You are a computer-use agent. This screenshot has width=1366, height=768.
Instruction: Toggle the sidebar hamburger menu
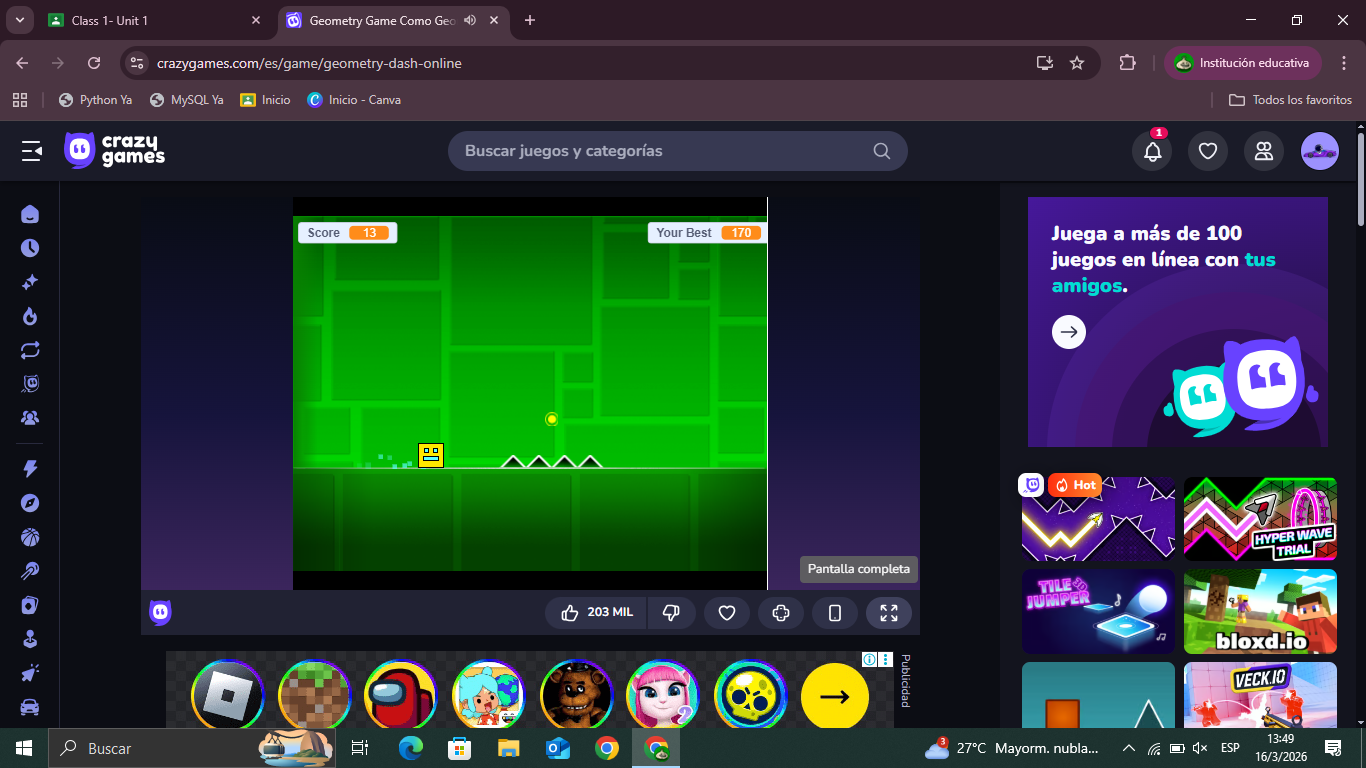click(x=32, y=151)
